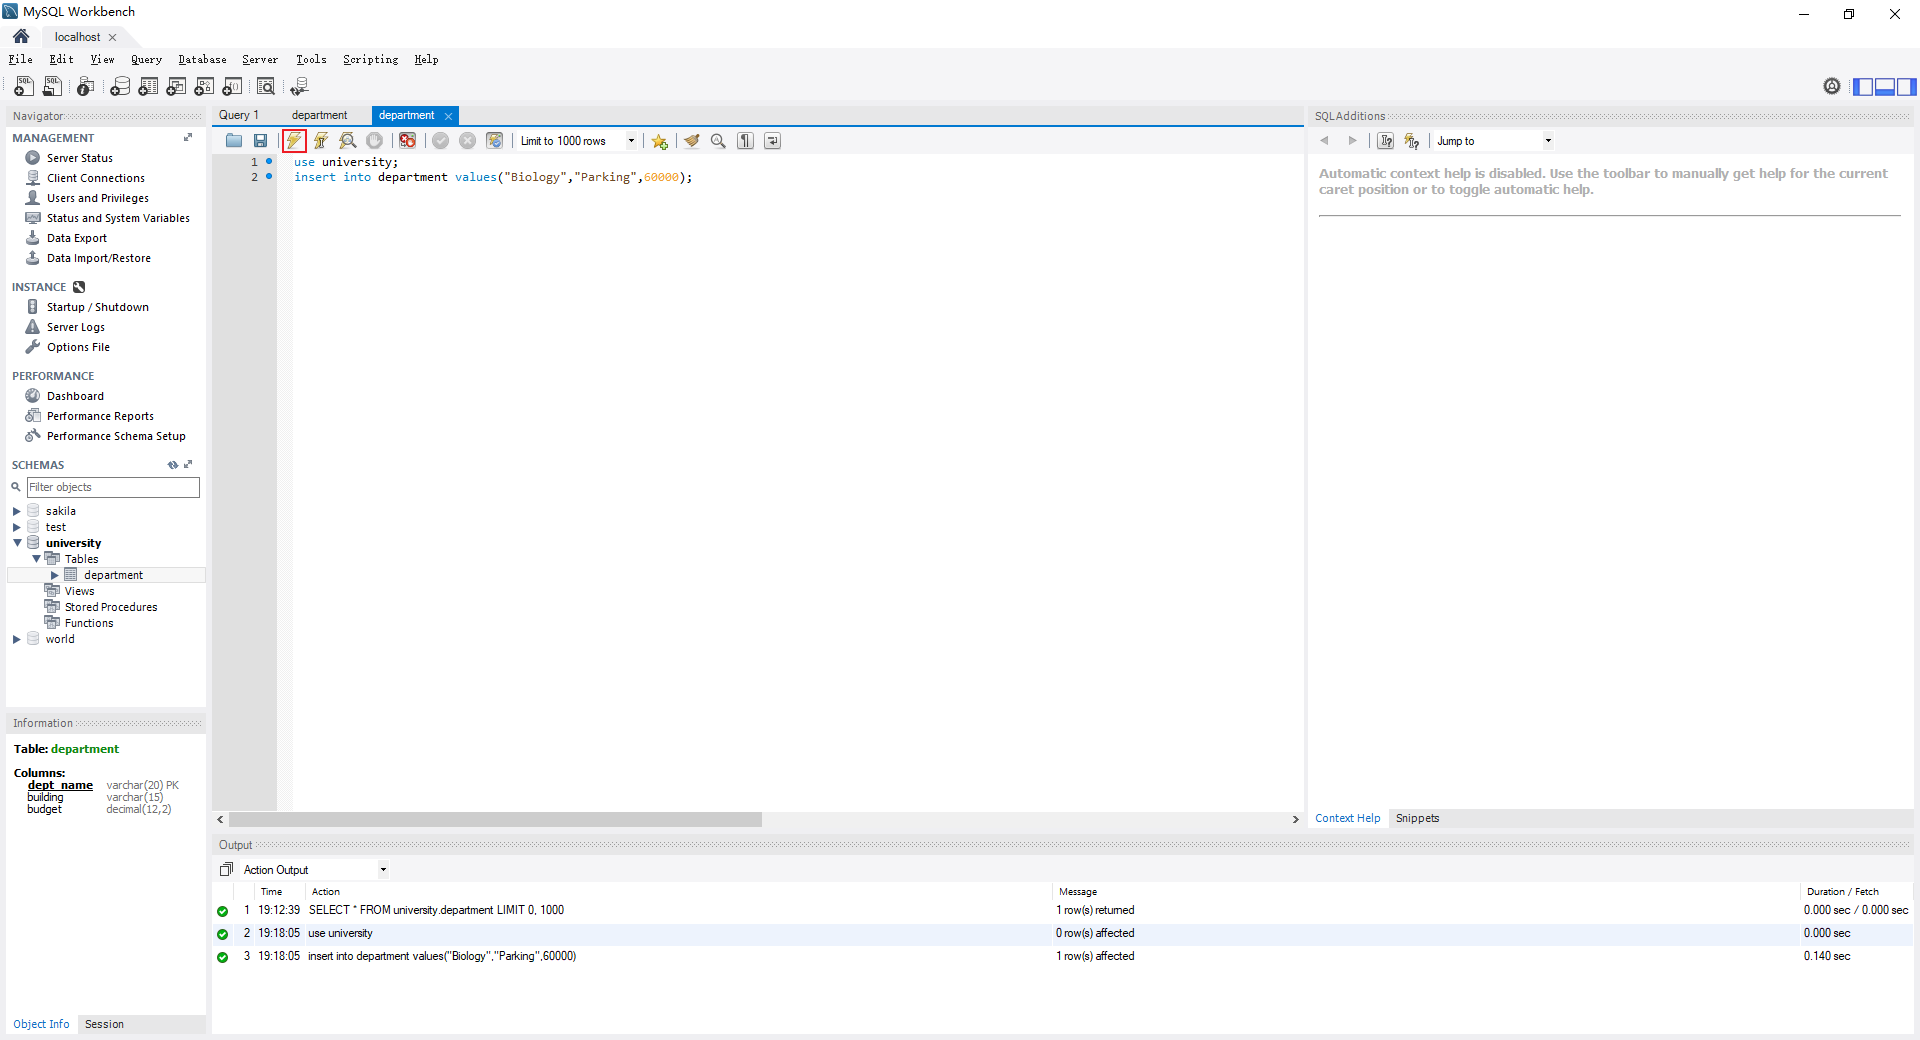Create a new view in active schema
The width and height of the screenshot is (1920, 1040).
176,87
